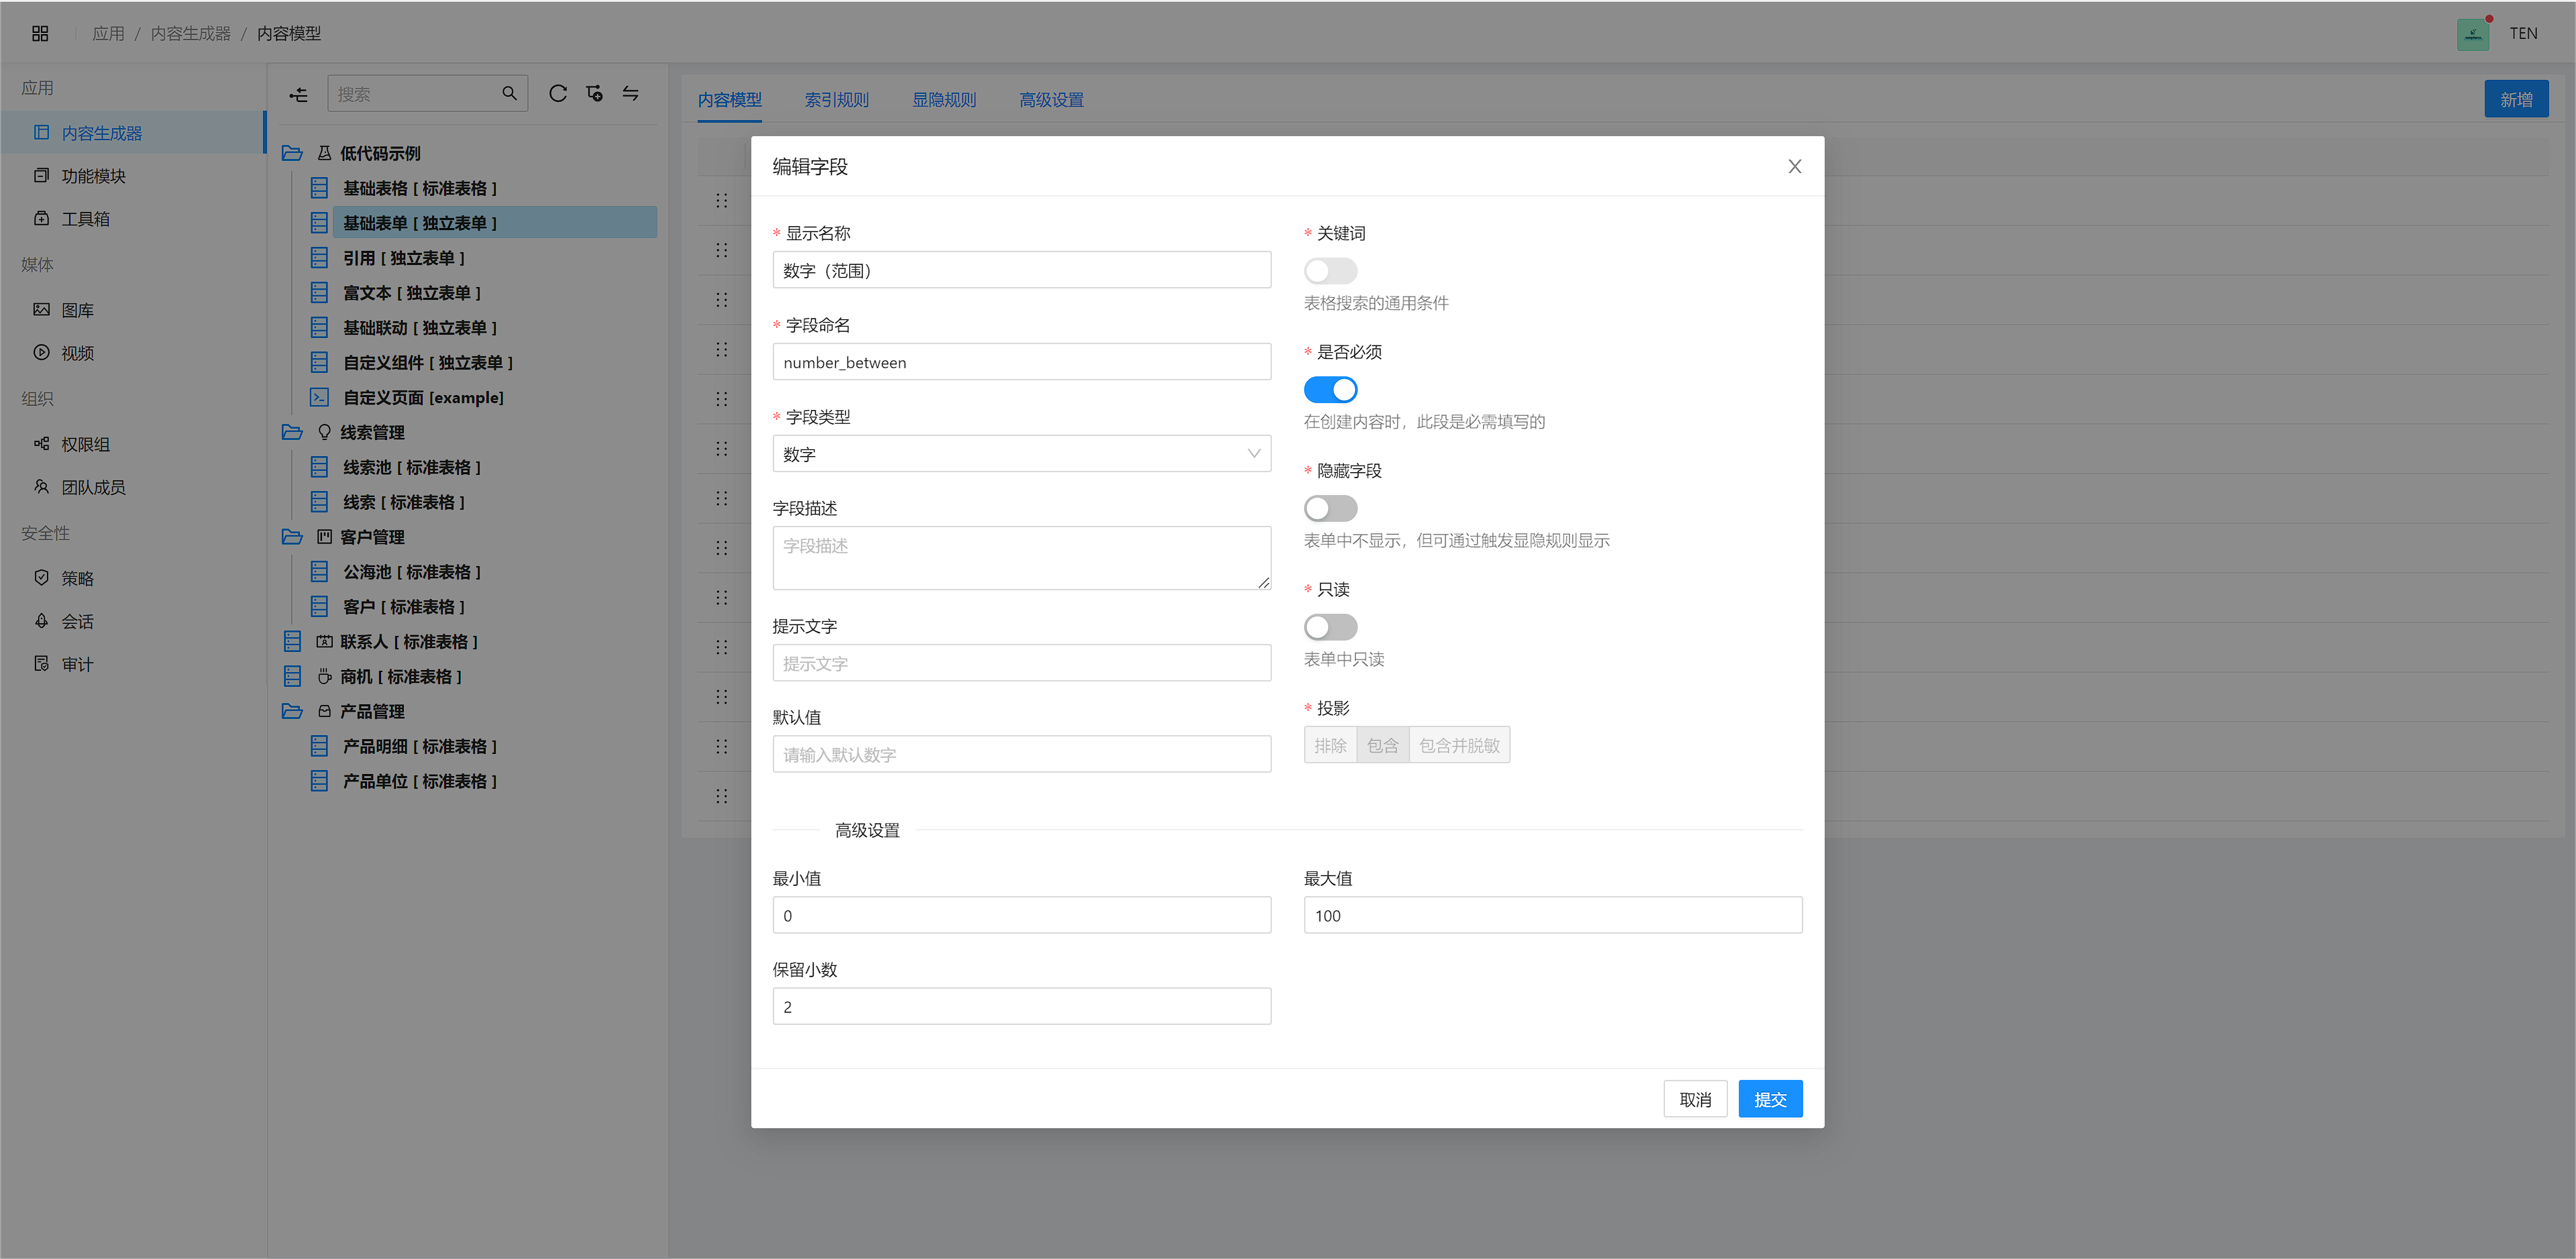Click the refresh icon beside search box
The width and height of the screenshot is (2576, 1259).
[x=558, y=94]
